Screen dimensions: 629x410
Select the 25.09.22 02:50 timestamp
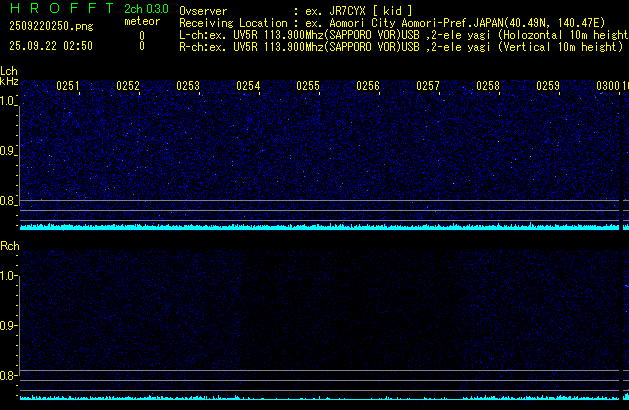click(x=50, y=46)
